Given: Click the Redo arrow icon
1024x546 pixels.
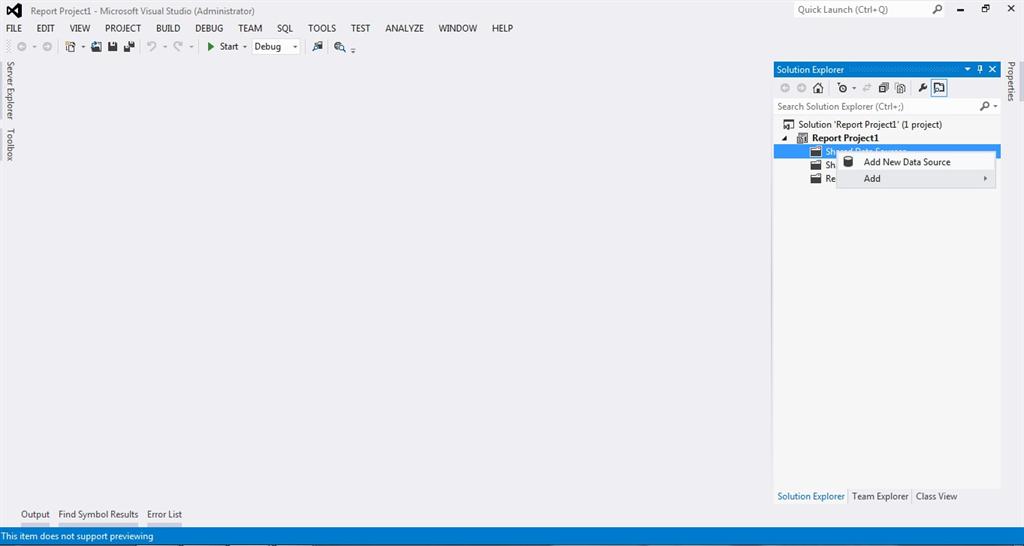Looking at the screenshot, I should tap(178, 47).
